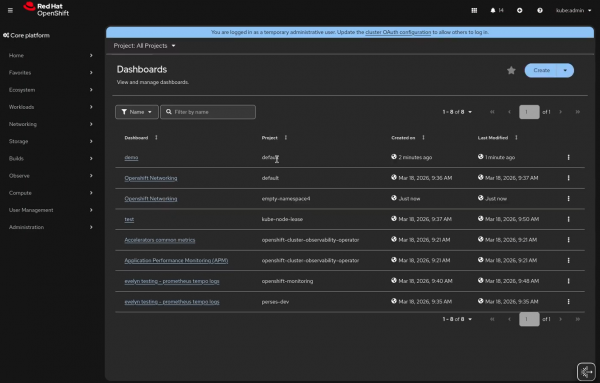Expand the Ecosystem navigation section
This screenshot has height=383, width=600.
[x=51, y=90]
